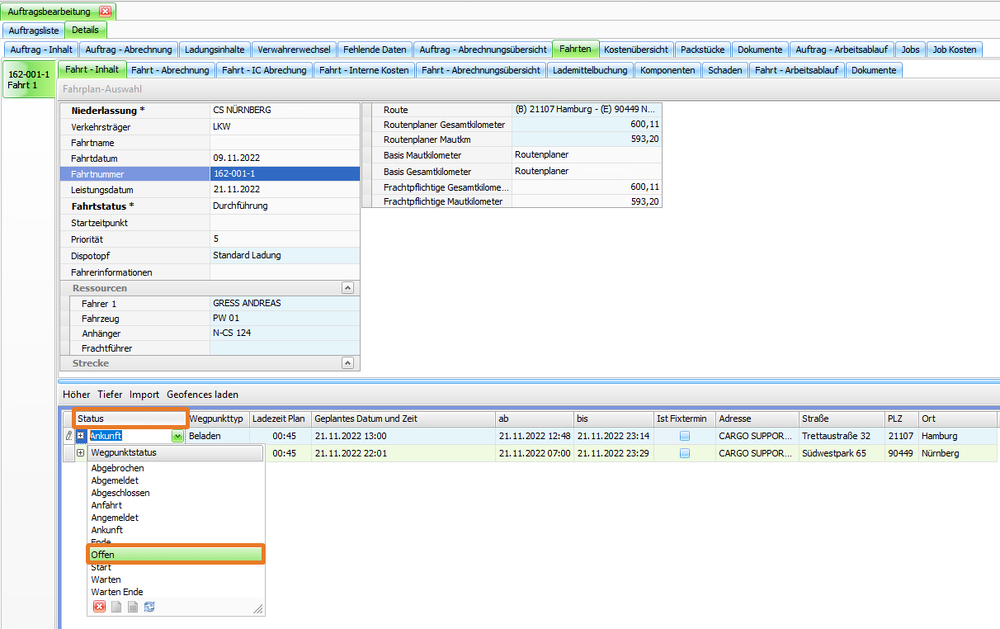Collapse the Ressourcen section
1000x629 pixels.
pos(347,287)
